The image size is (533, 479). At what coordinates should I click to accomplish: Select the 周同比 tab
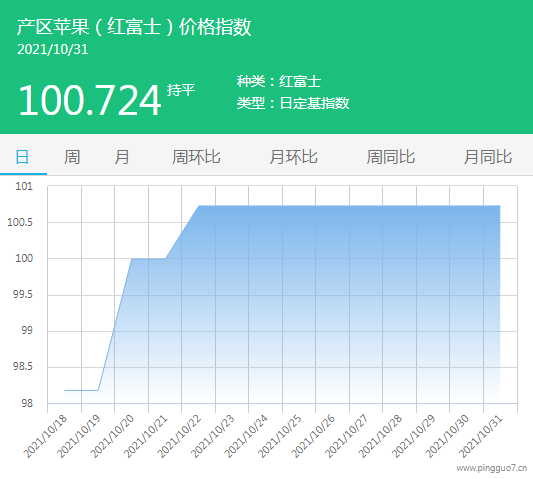tap(391, 157)
